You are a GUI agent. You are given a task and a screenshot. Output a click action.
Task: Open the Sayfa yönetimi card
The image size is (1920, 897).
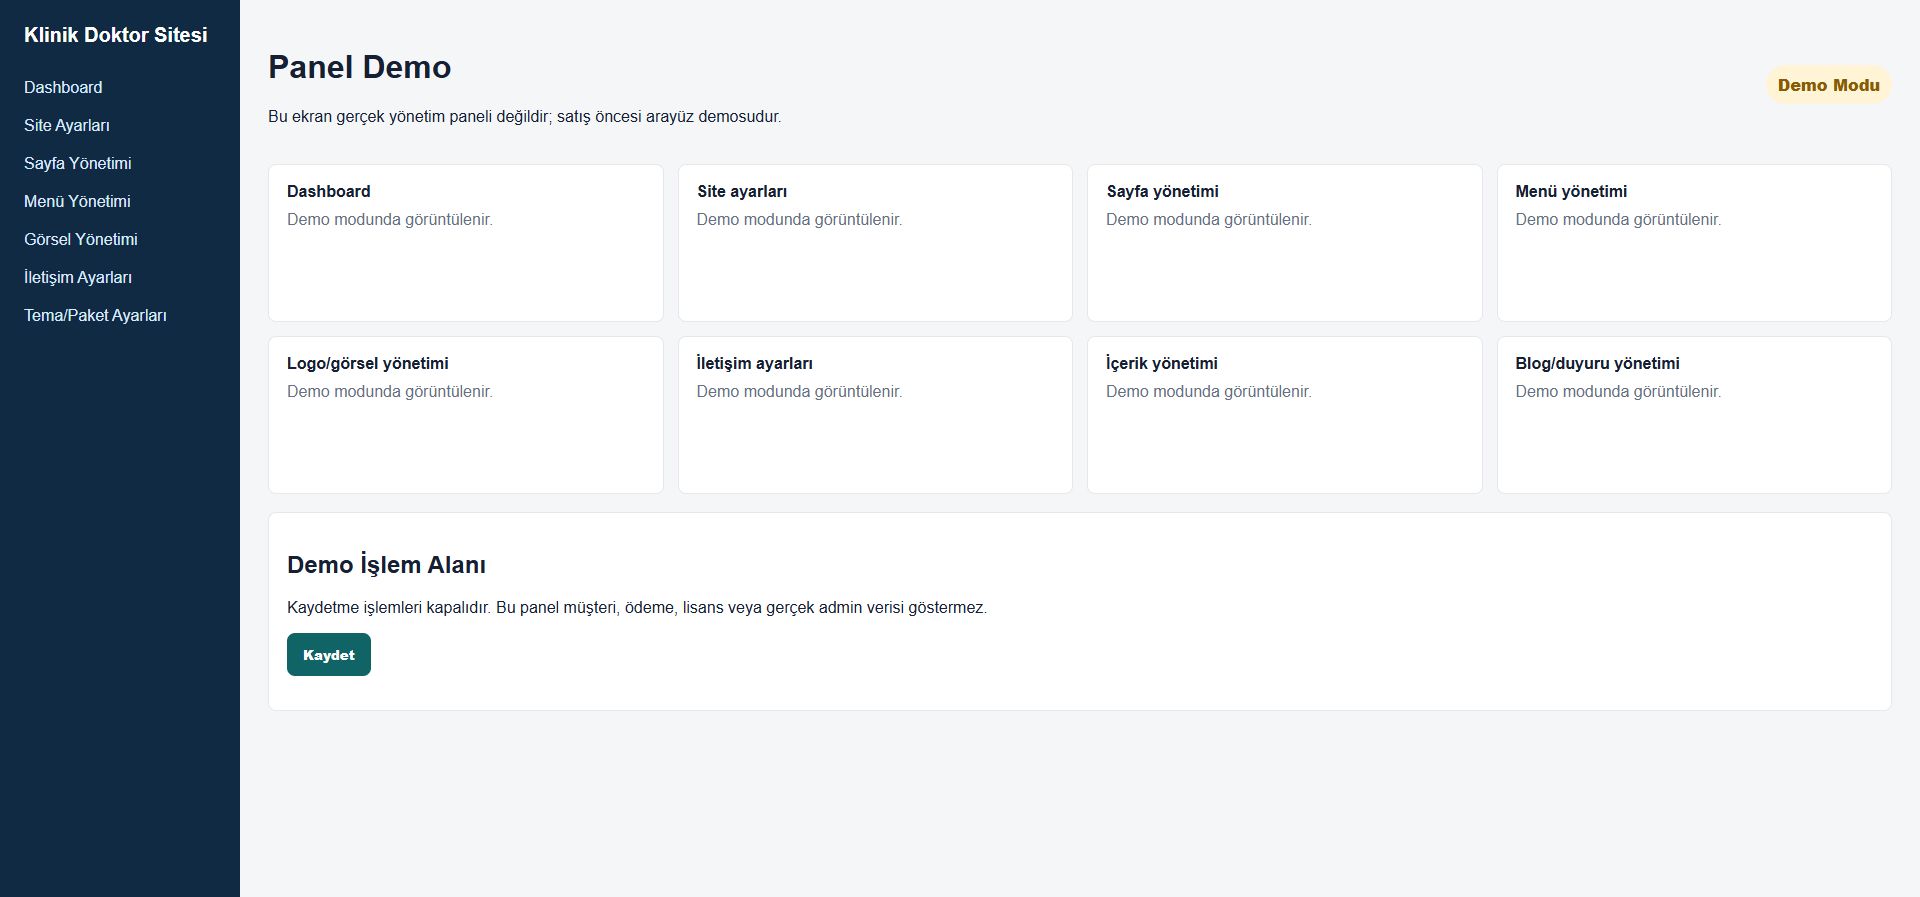(1285, 243)
